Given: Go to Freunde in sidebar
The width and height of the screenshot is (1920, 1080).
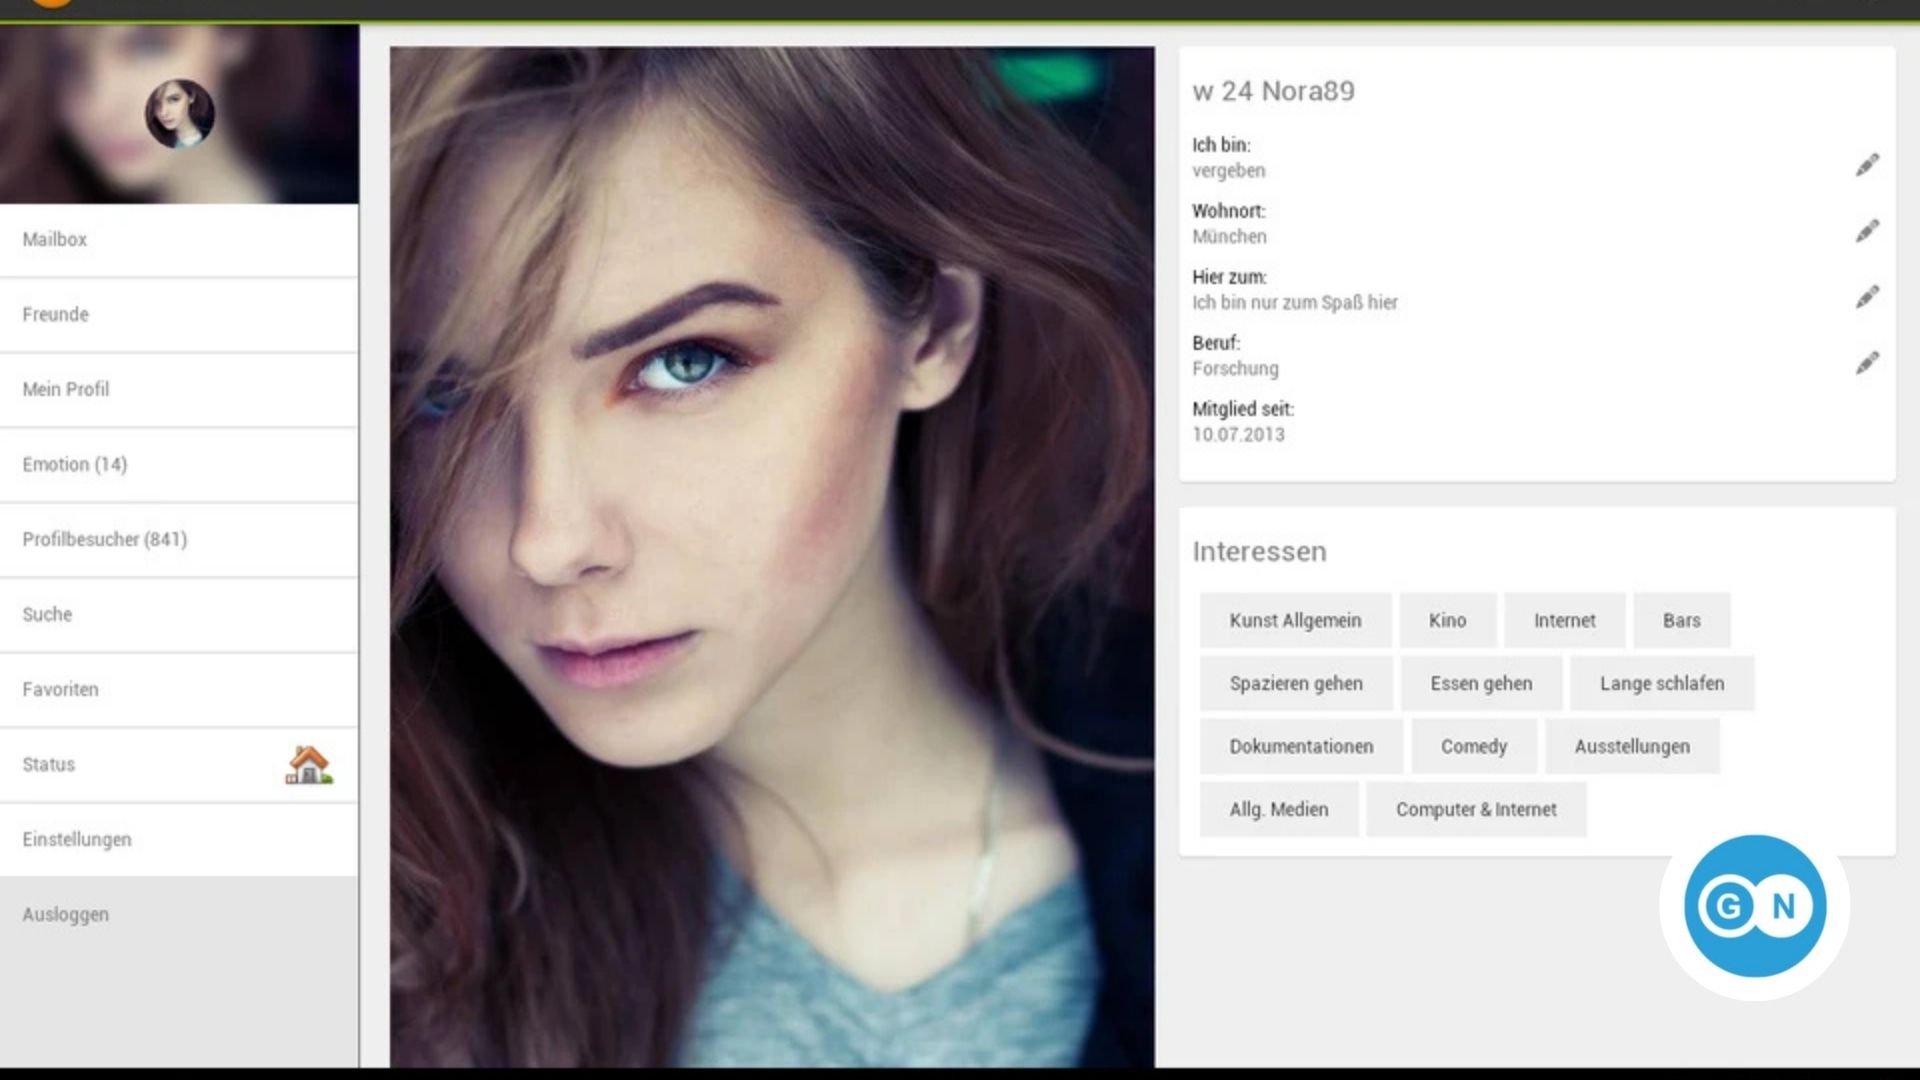Looking at the screenshot, I should (x=56, y=315).
